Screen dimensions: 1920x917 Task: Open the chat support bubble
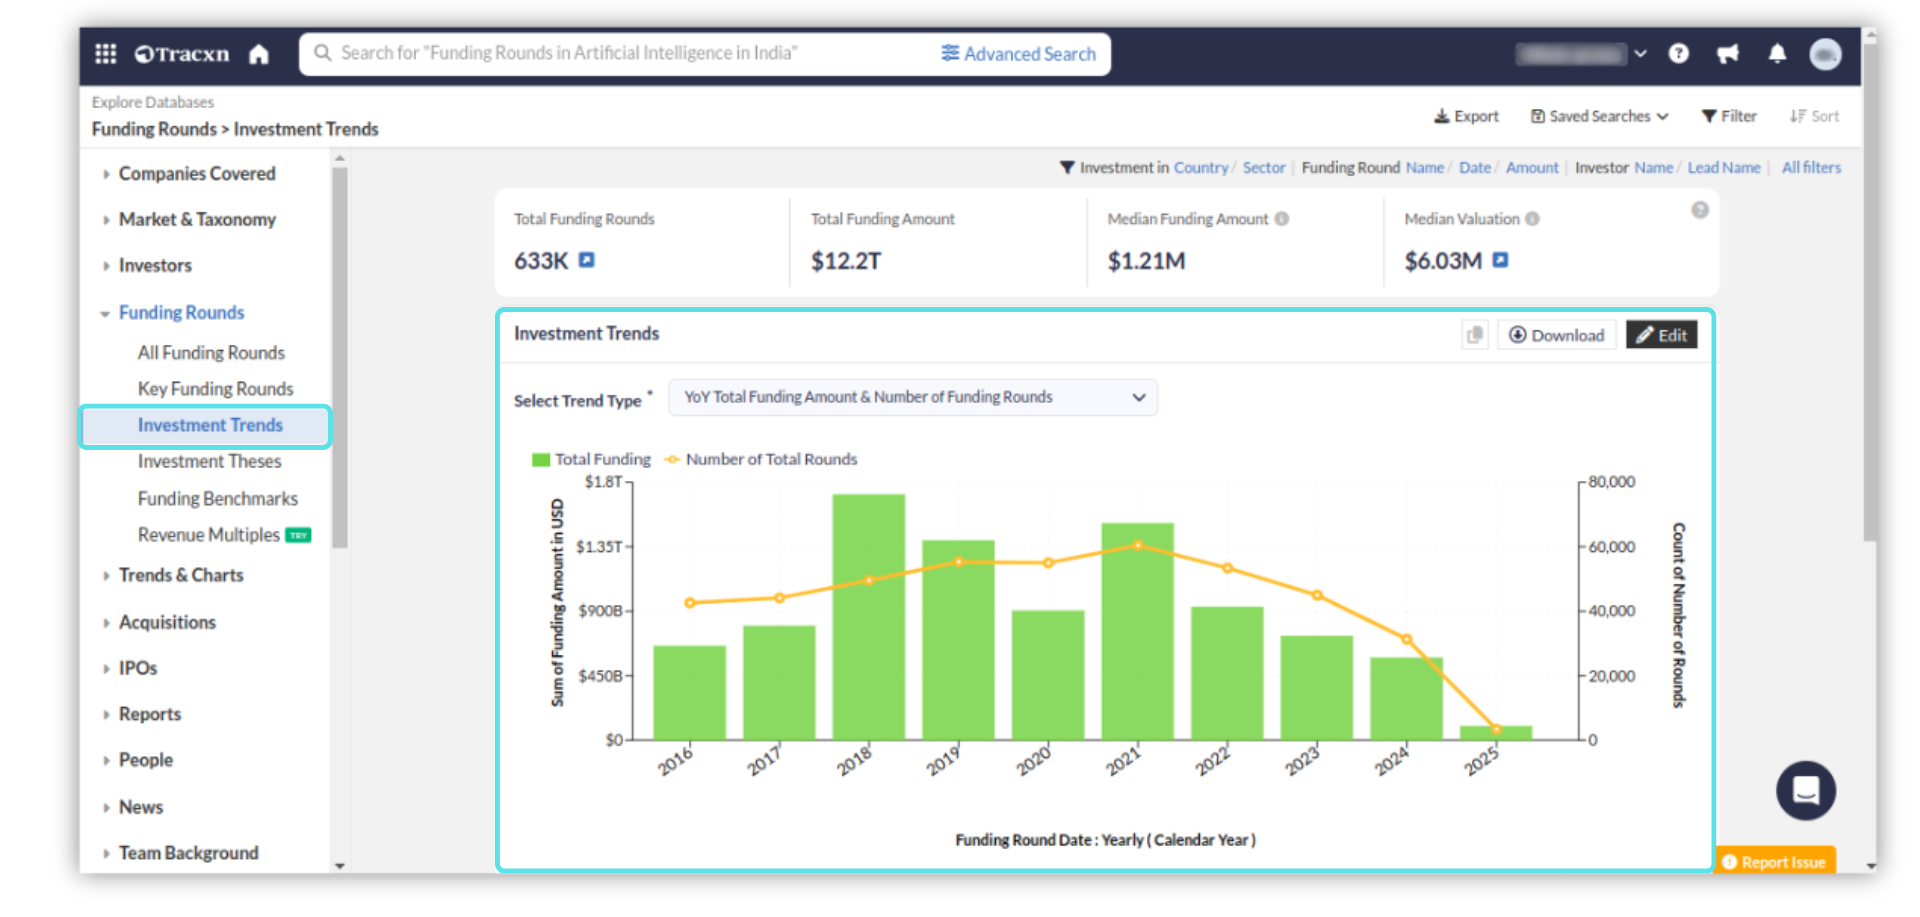coord(1805,791)
